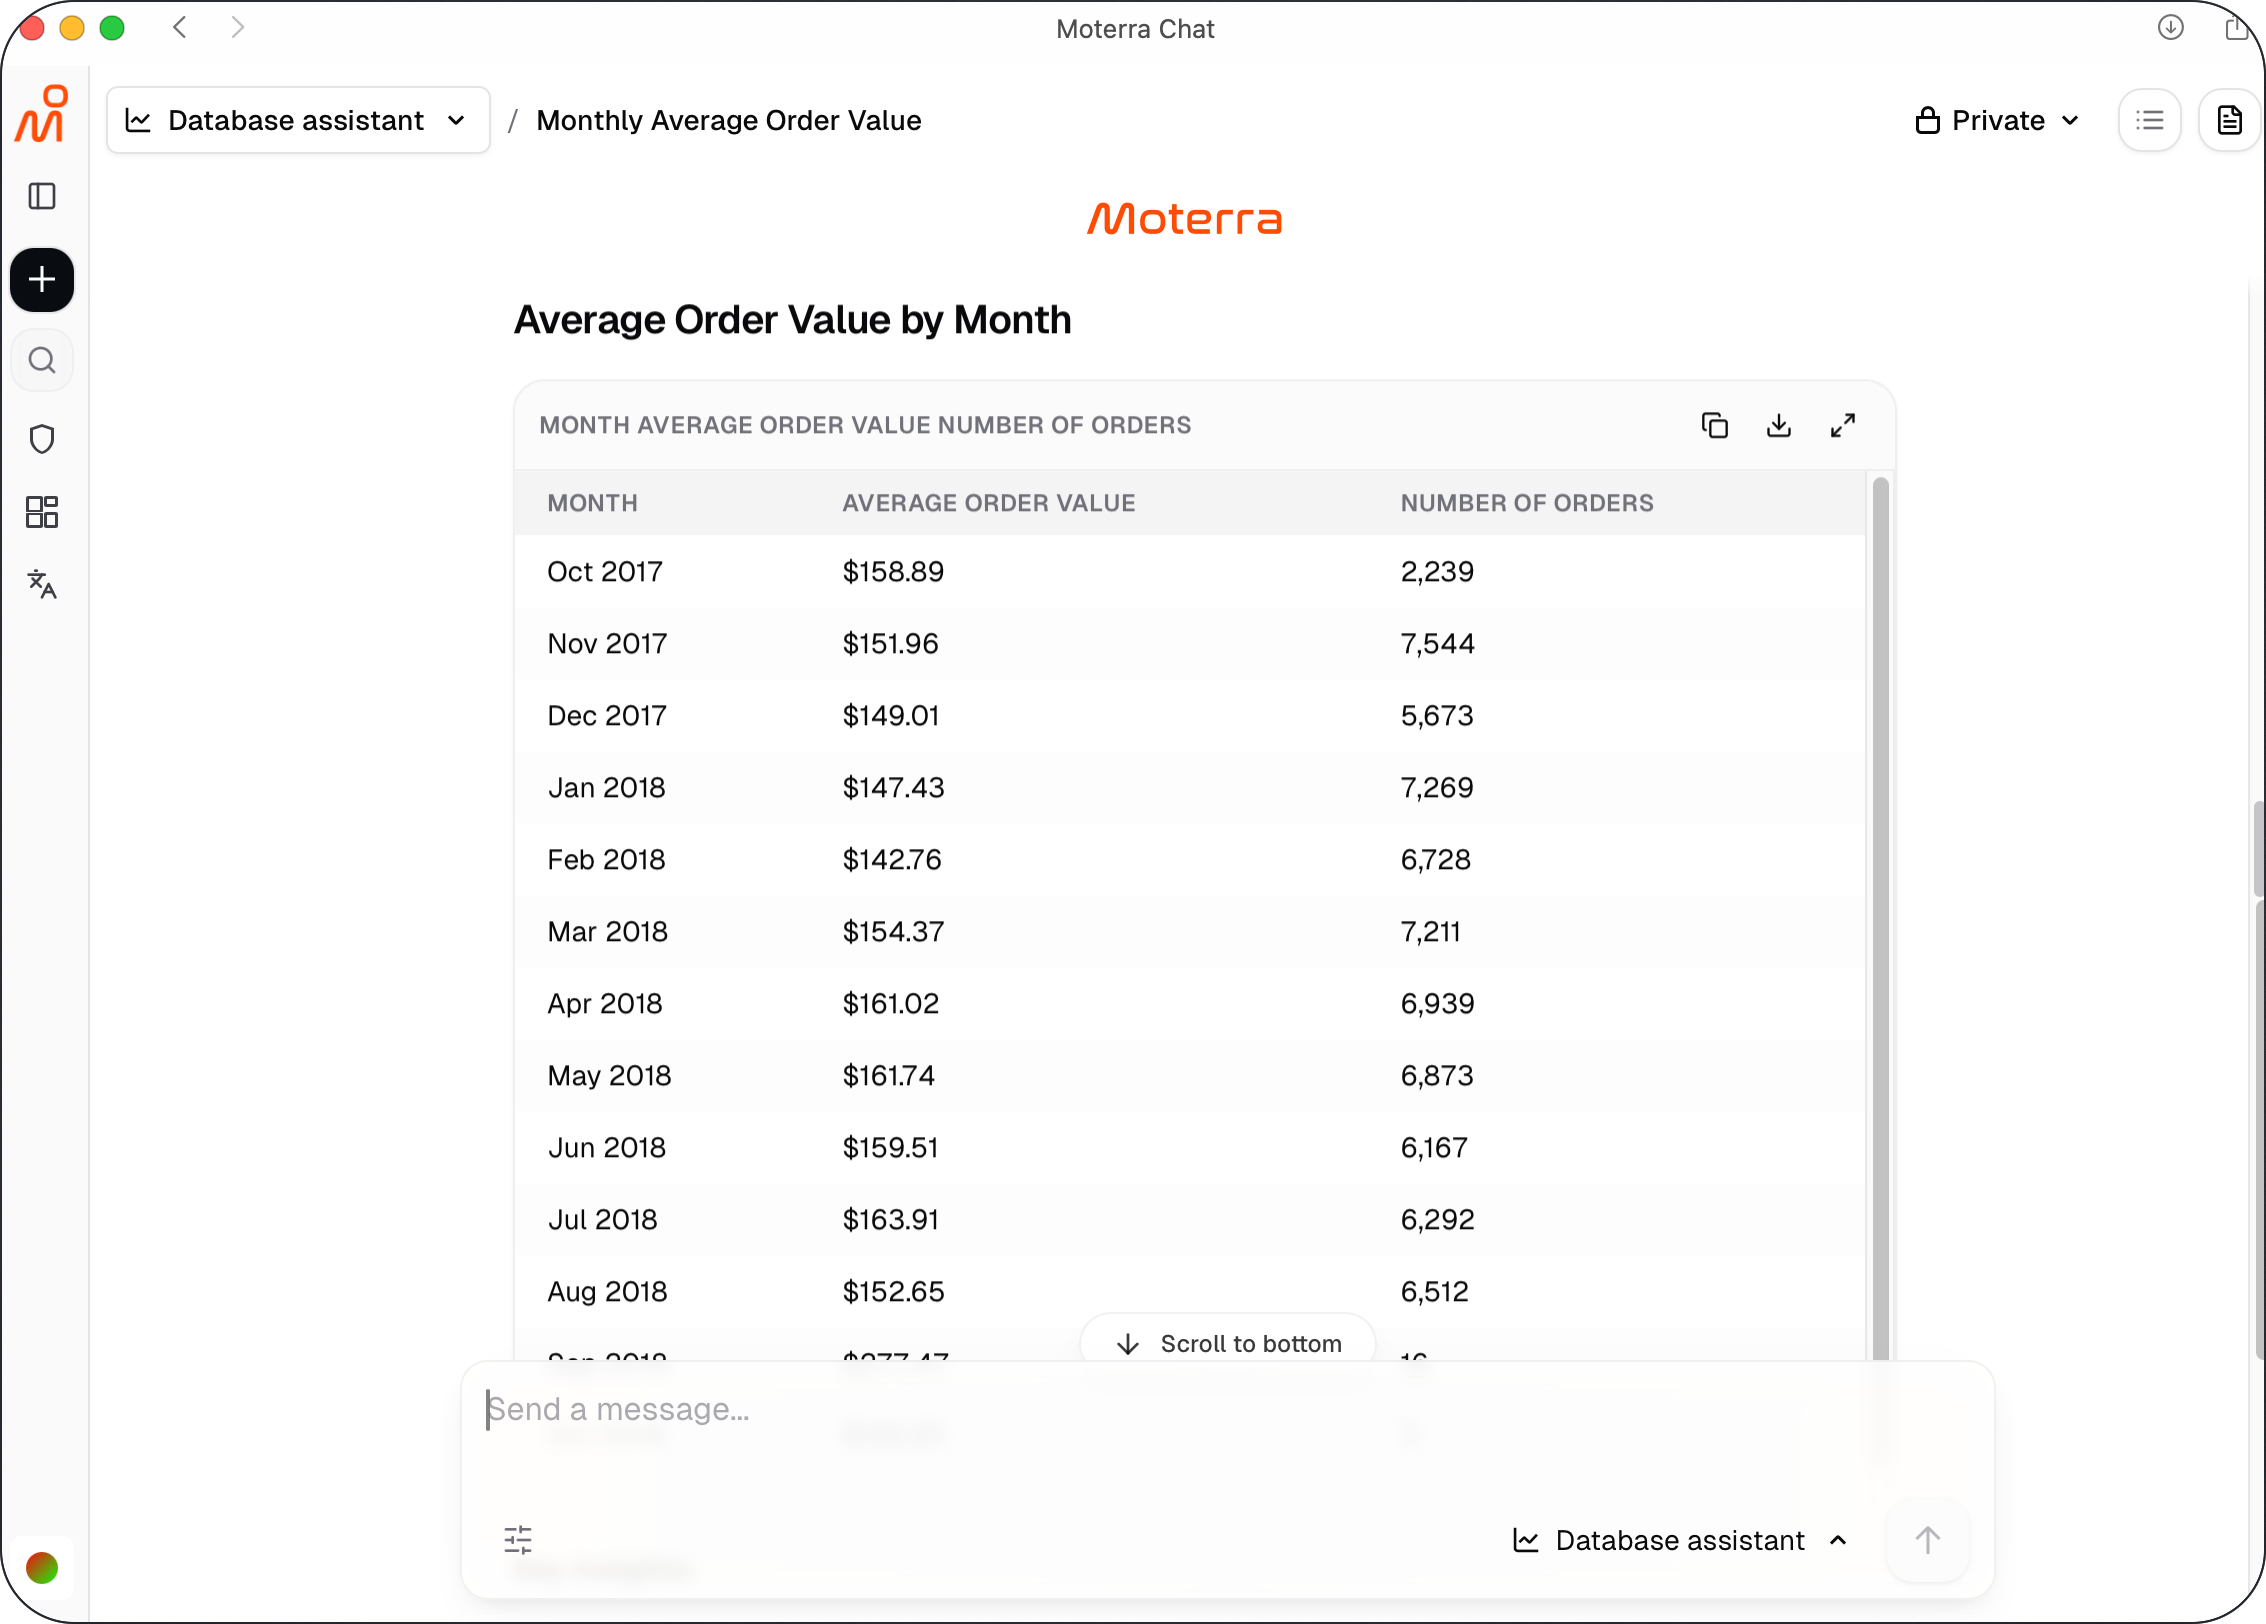Click the 7,544 orders cell
The width and height of the screenshot is (2266, 1624).
(1437, 643)
